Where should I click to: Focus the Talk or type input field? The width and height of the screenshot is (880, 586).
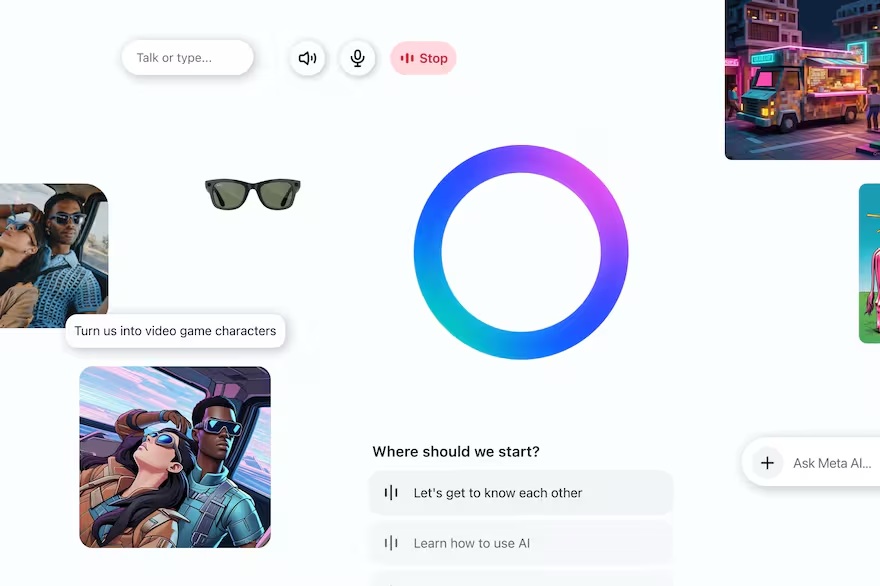(x=187, y=57)
